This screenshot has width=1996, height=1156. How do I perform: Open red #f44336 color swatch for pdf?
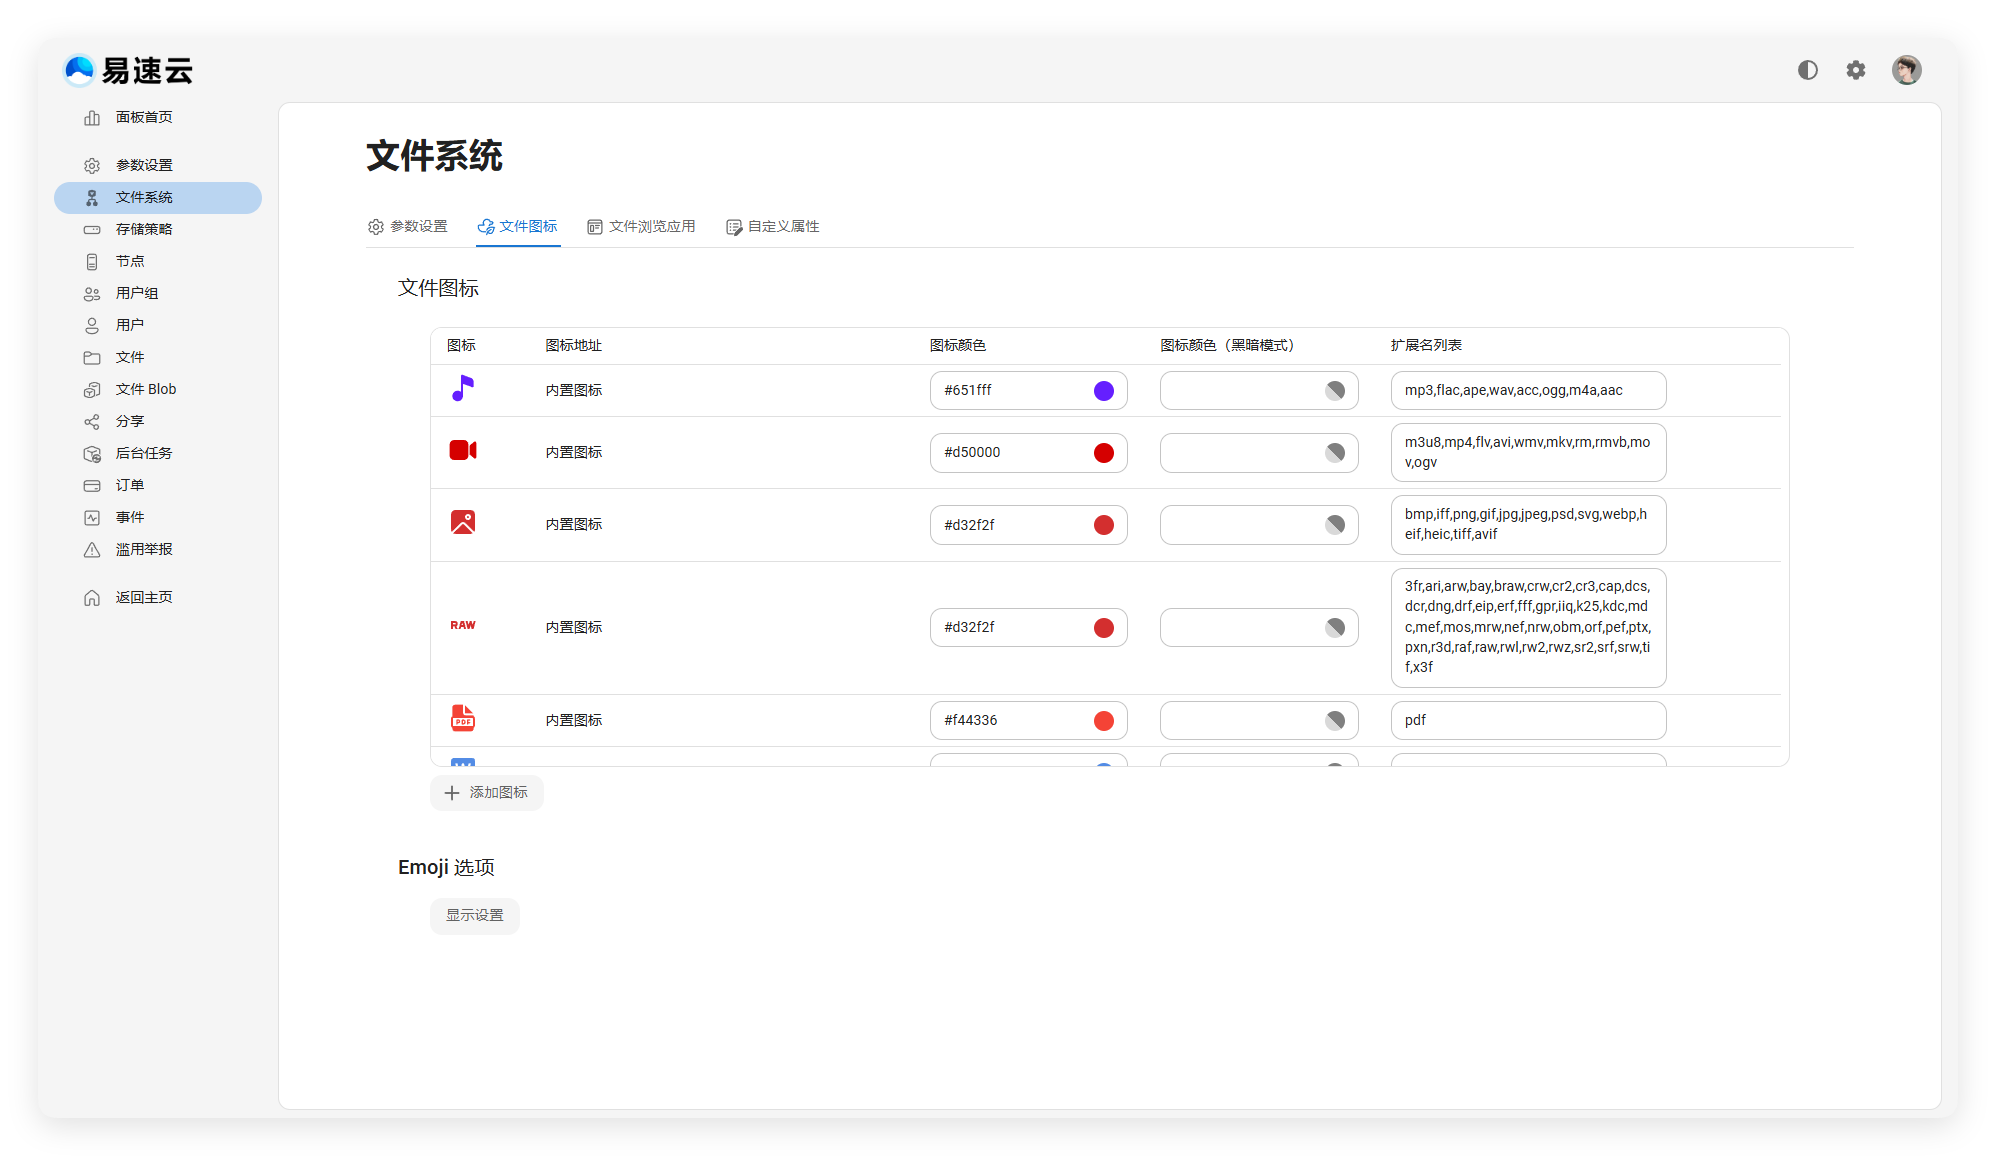coord(1103,721)
